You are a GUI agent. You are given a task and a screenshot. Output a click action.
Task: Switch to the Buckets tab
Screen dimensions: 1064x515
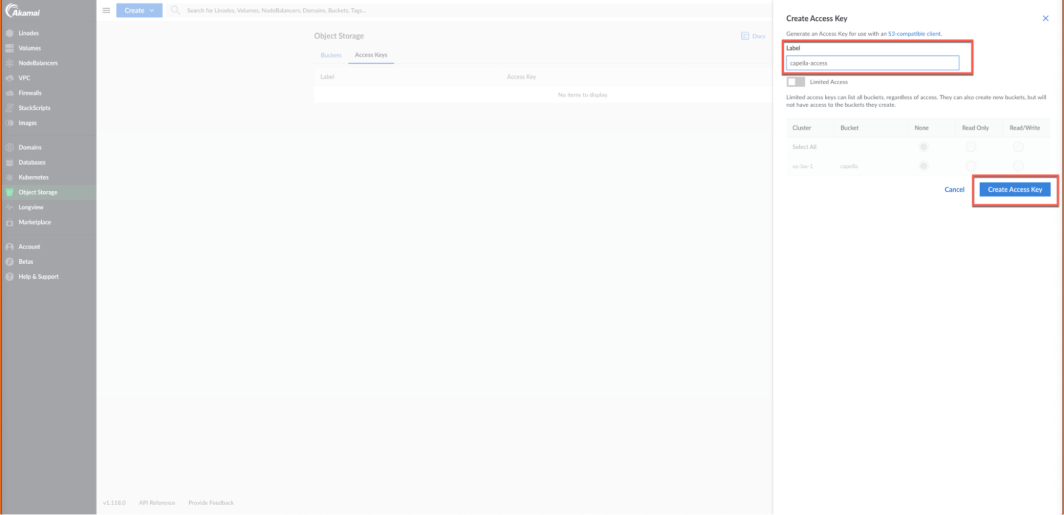331,54
